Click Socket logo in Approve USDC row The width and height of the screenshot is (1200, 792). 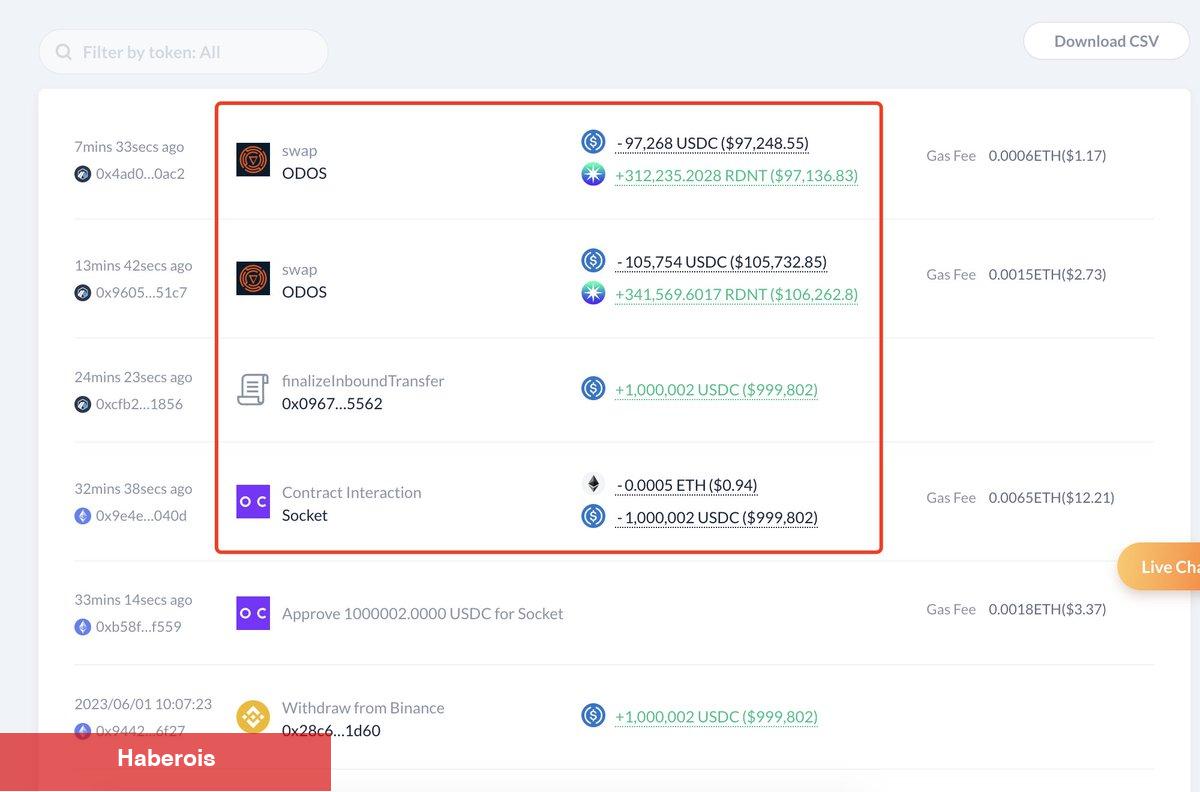253,613
